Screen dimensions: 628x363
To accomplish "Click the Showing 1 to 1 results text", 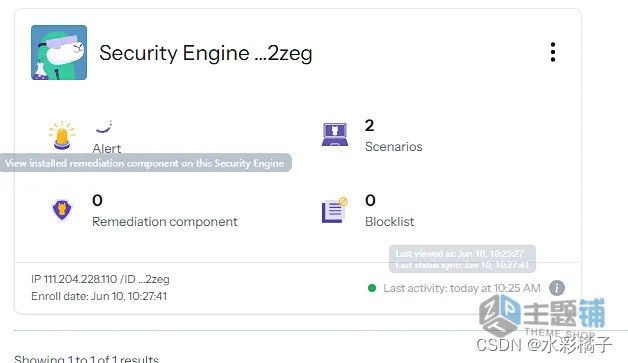I will 87,359.
